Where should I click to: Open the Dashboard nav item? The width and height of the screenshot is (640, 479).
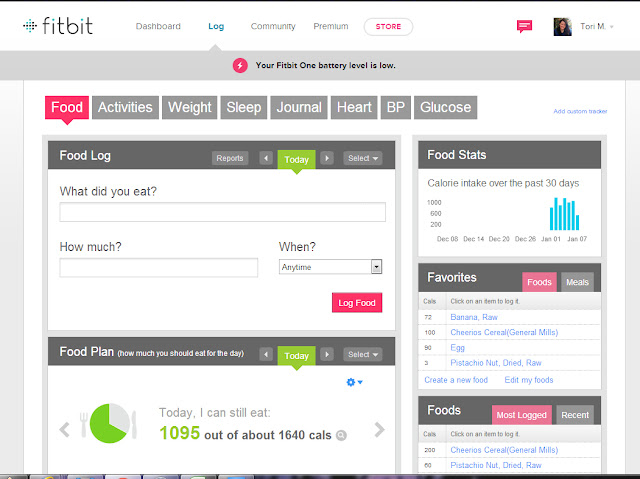click(158, 26)
